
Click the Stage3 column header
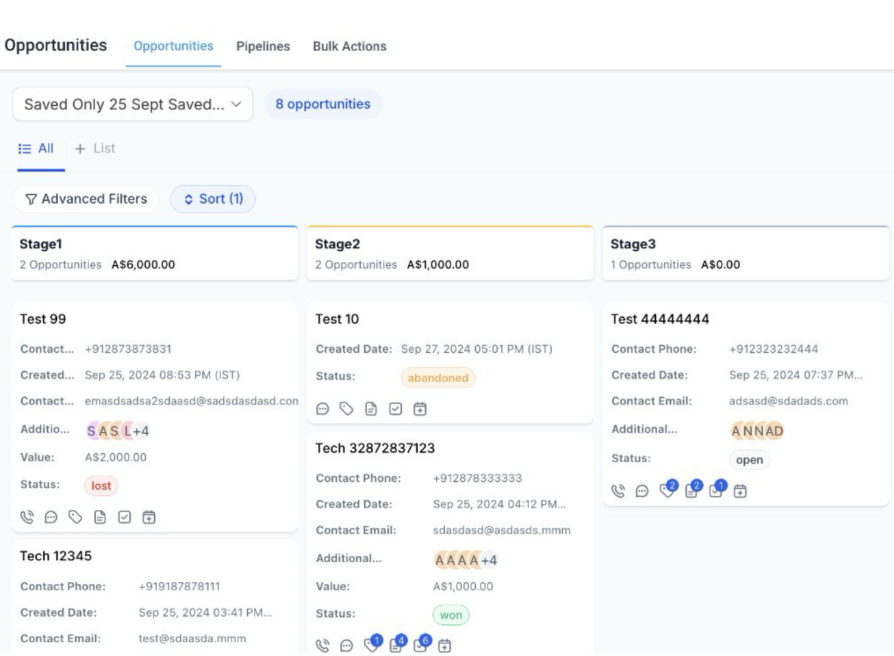coord(746,253)
